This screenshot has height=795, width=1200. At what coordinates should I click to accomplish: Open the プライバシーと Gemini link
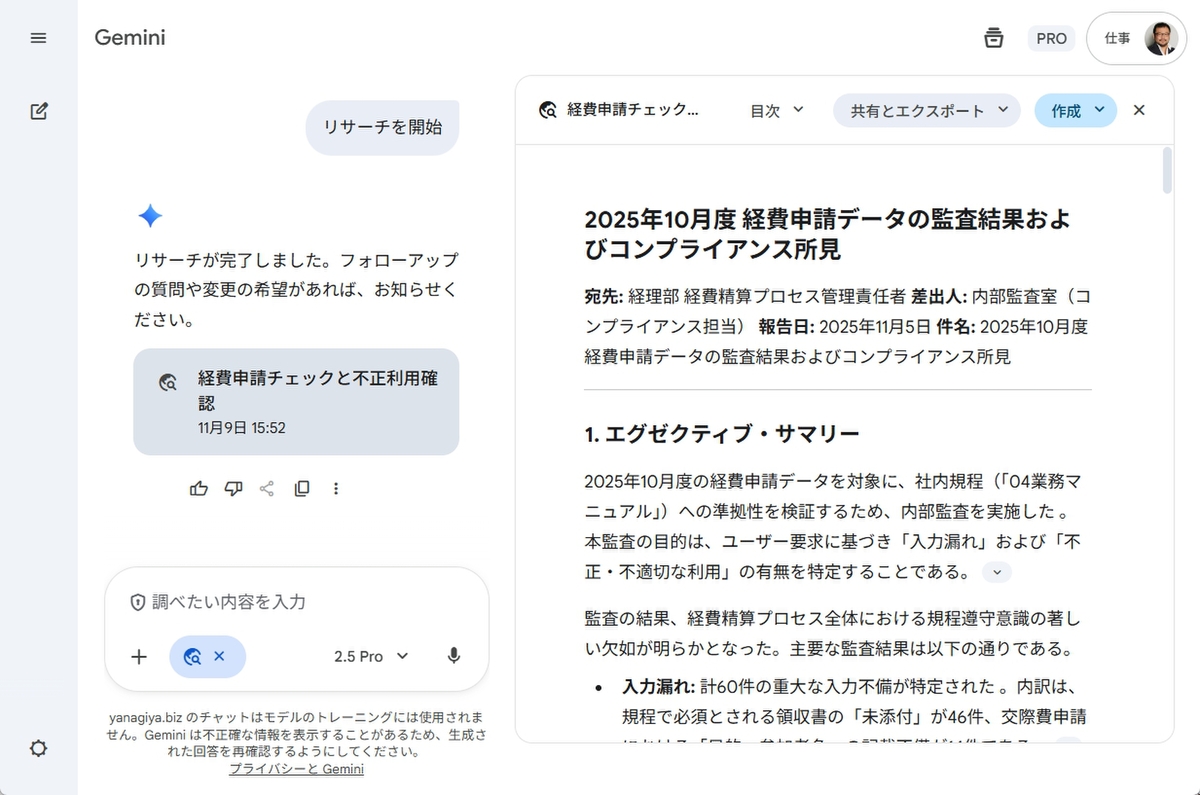click(296, 769)
